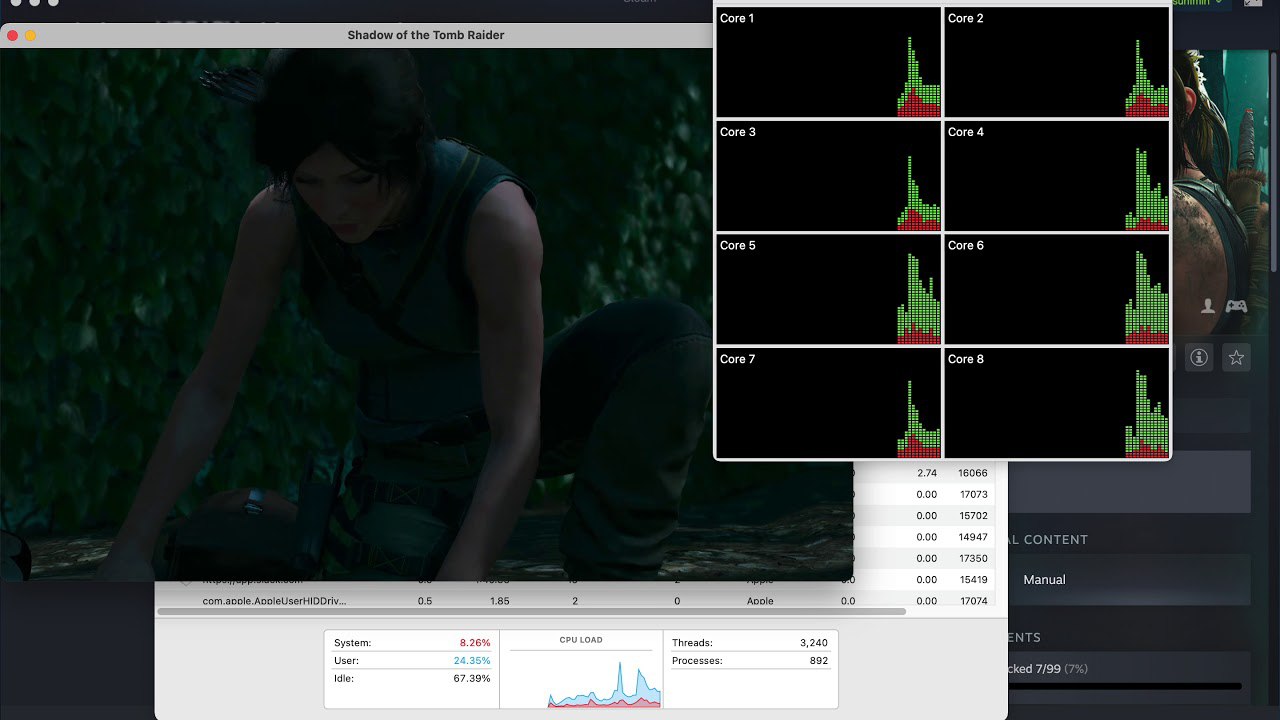This screenshot has height=720, width=1280.
Task: Click the AL CONTENT section header in Steam
Action: [1048, 539]
